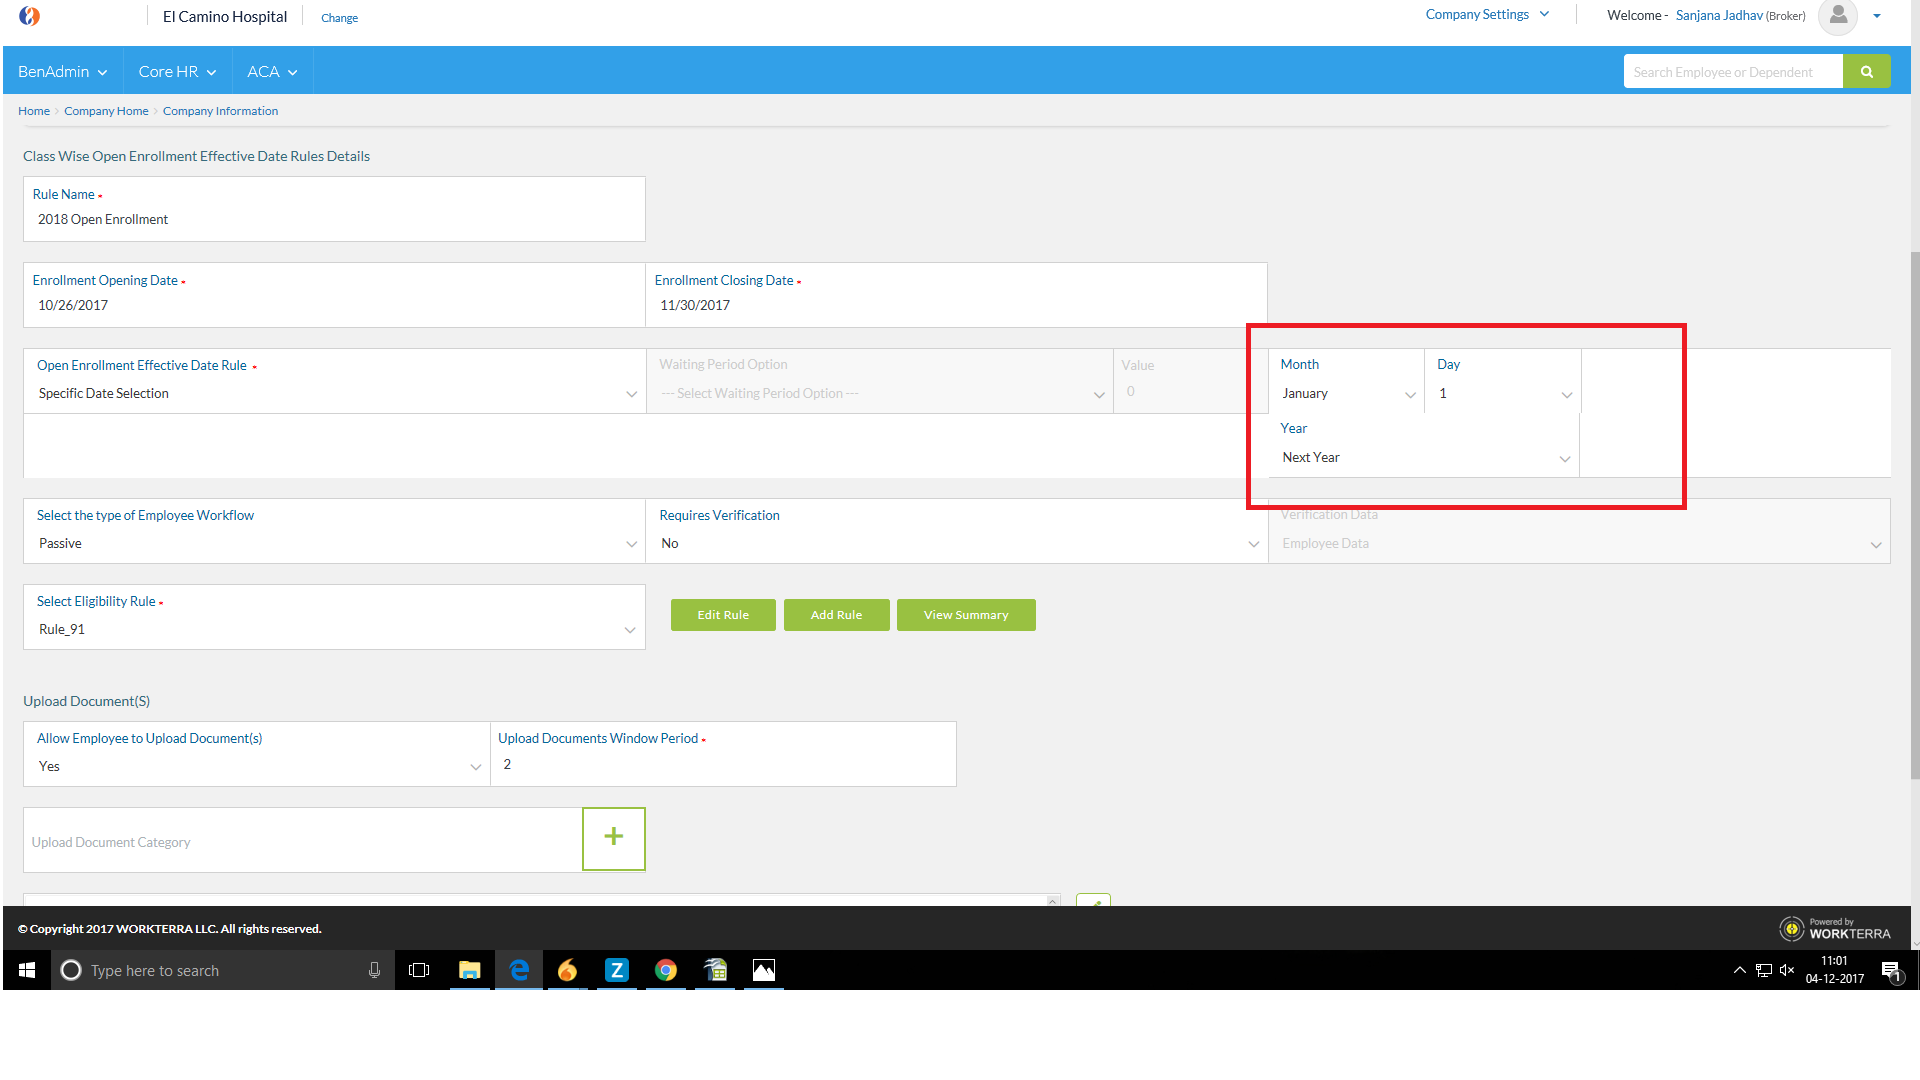
Task: Expand the Company Settings menu
Action: pos(1486,14)
